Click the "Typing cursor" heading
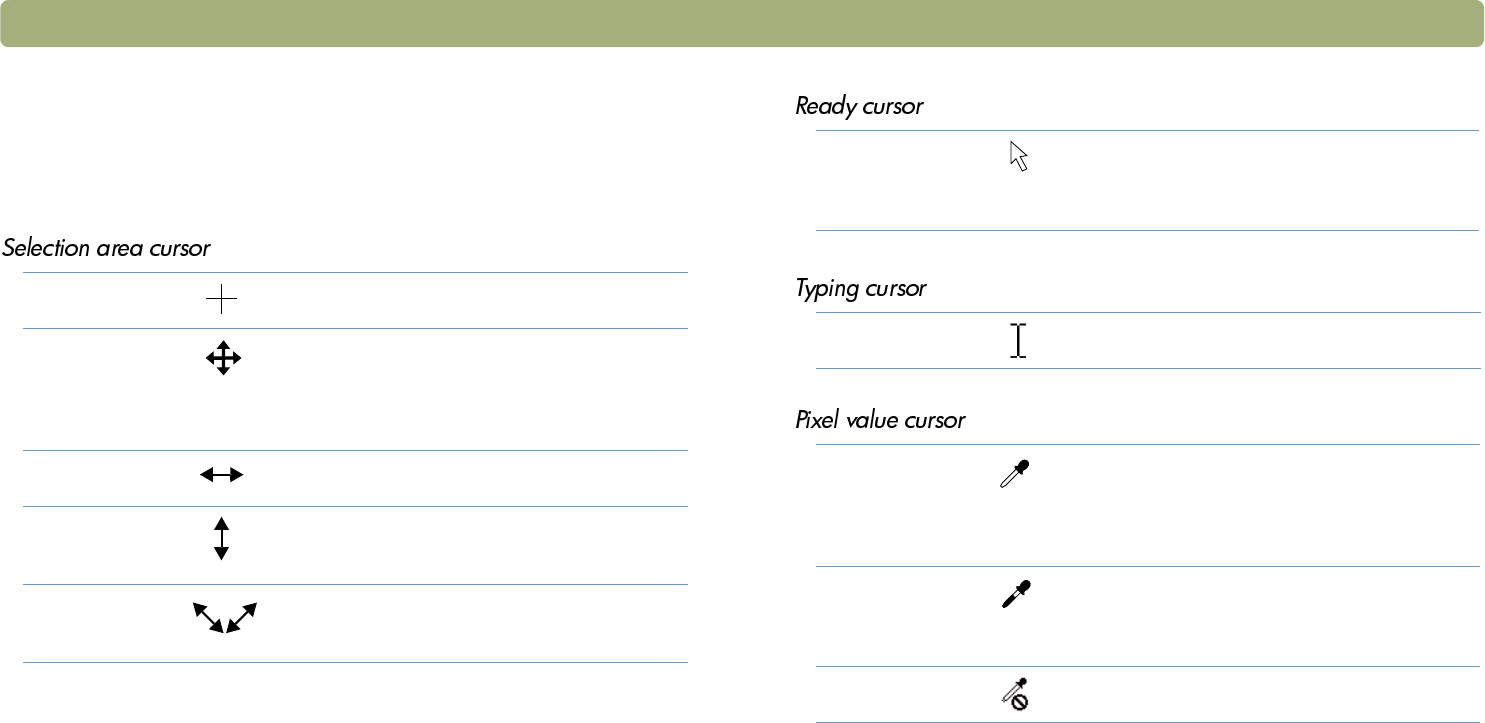This screenshot has width=1485, height=723. [860, 289]
